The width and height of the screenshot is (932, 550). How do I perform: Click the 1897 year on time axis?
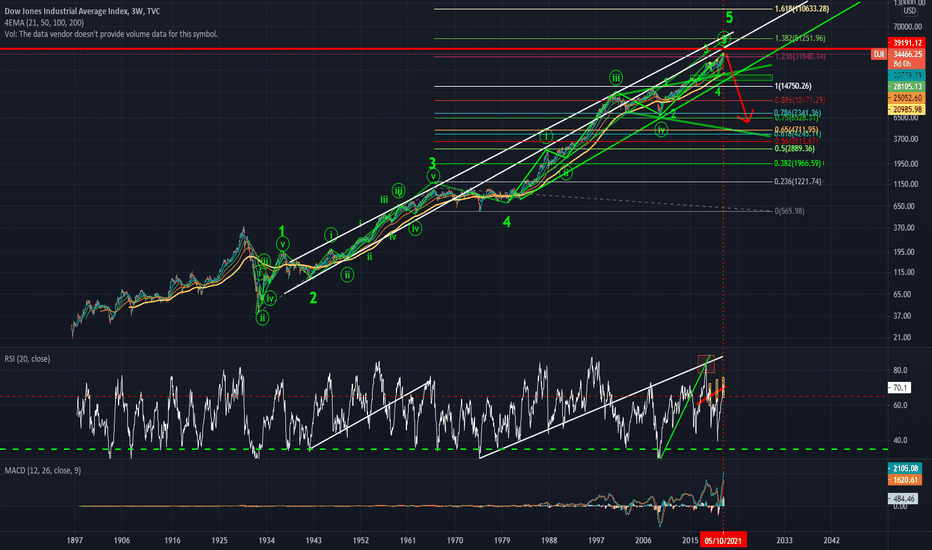click(x=75, y=540)
